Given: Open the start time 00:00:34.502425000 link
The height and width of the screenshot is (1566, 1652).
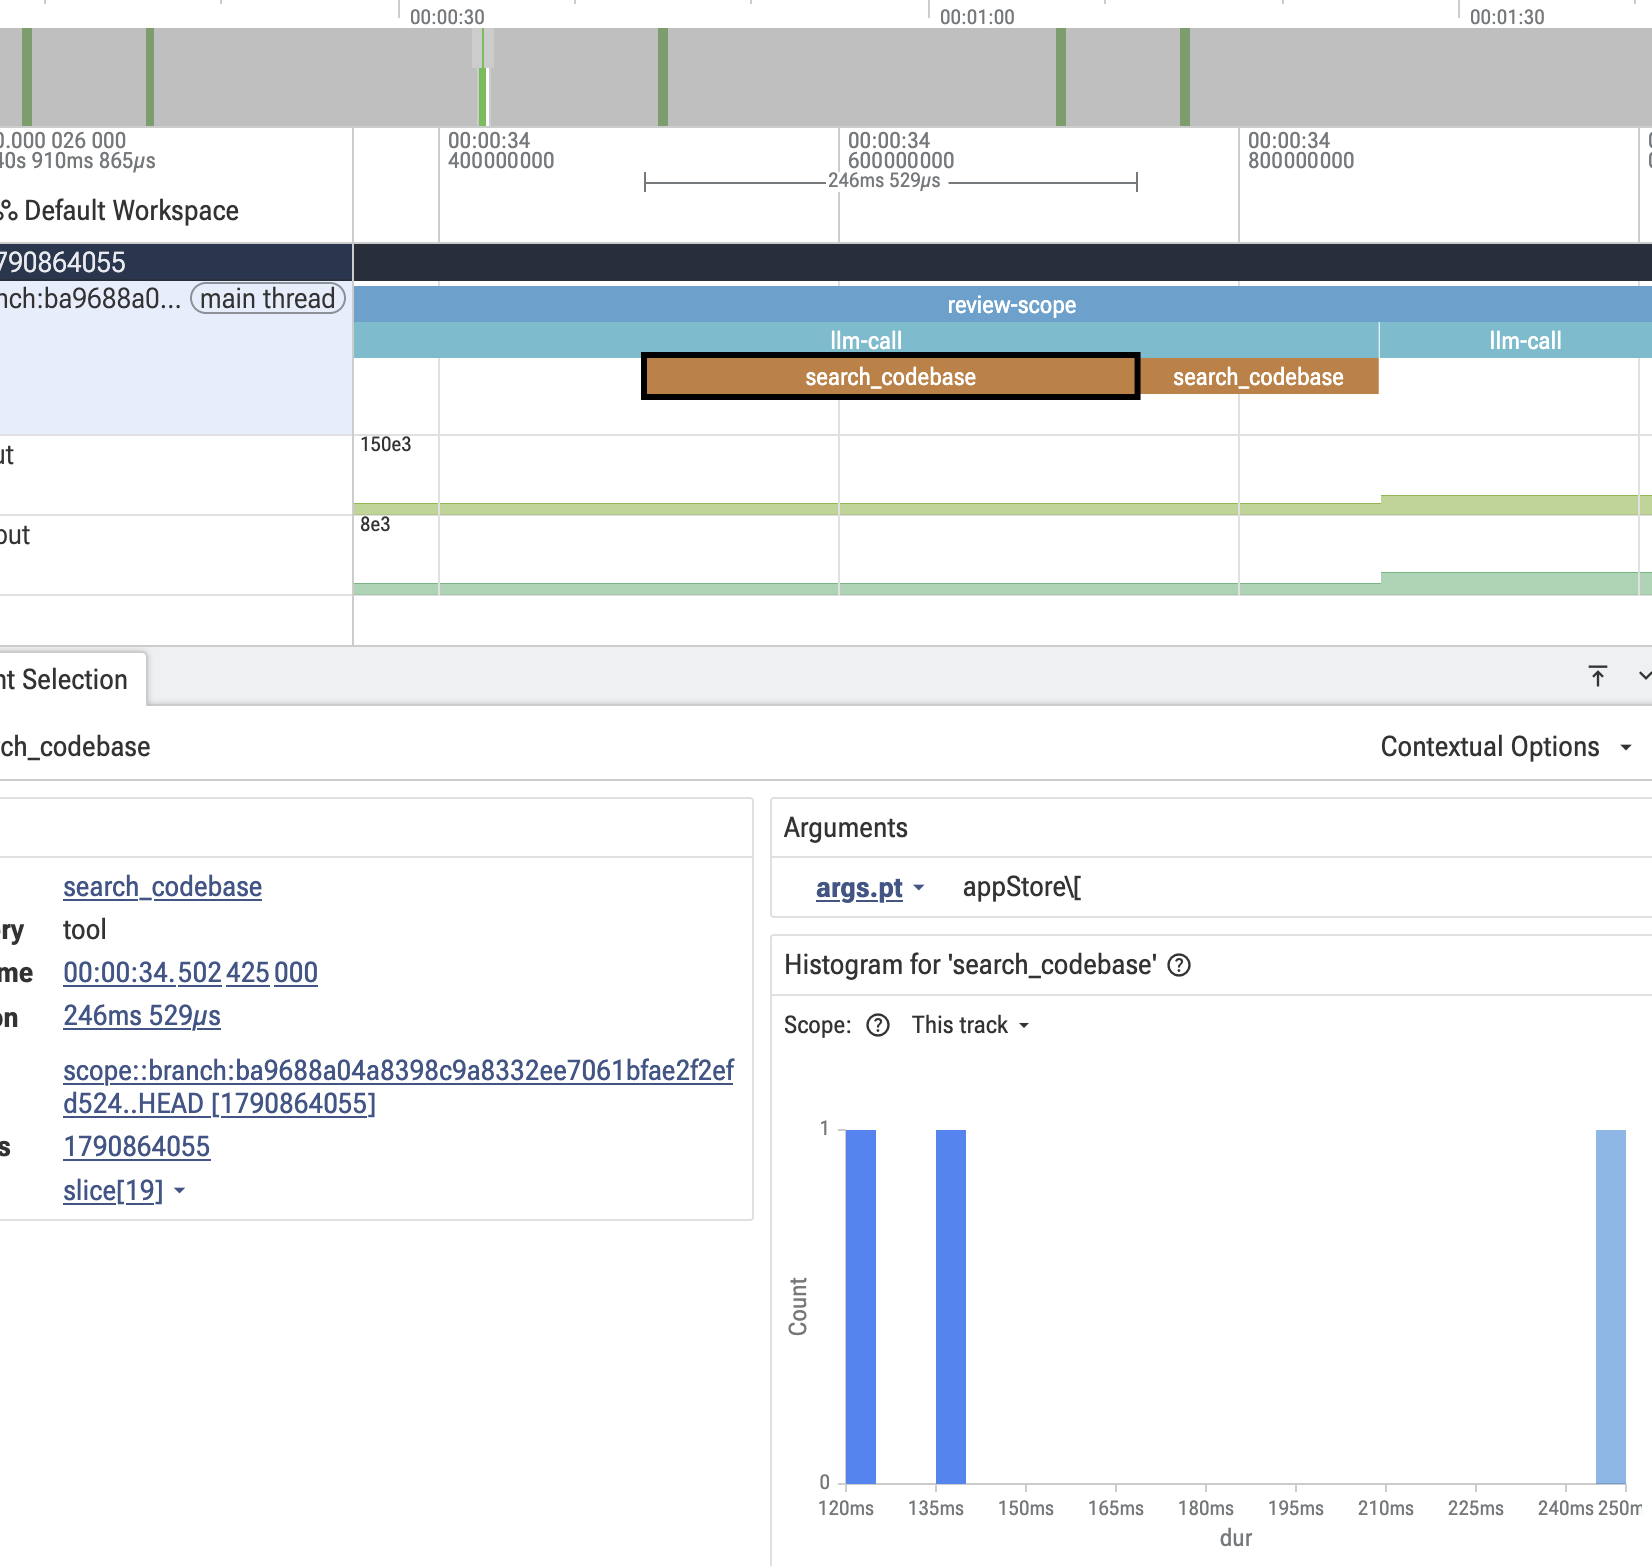Looking at the screenshot, I should 190,973.
